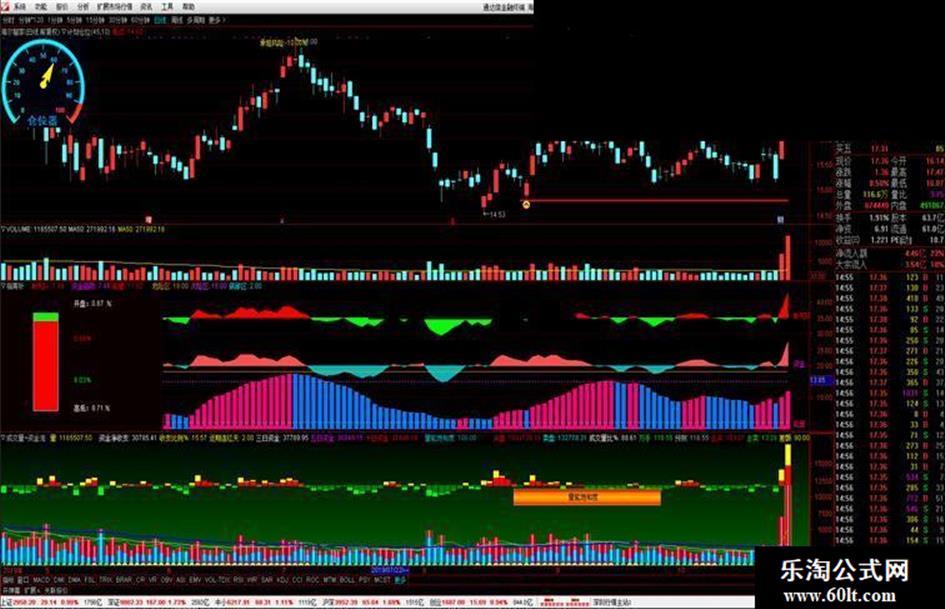Screen dimensions: 945x609
Task: Click the 指标 button in indicator bar
Action: coord(8,580)
